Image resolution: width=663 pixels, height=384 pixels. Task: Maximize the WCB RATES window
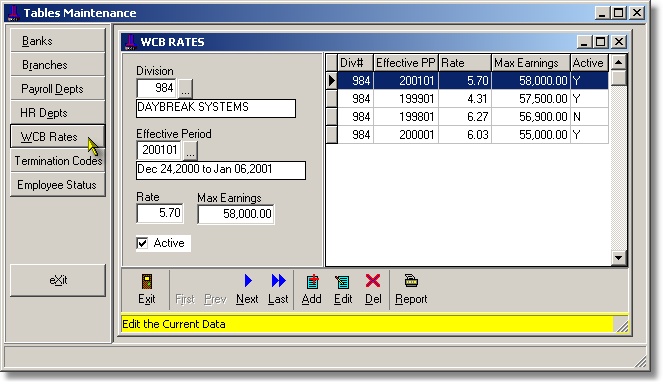tap(600, 42)
